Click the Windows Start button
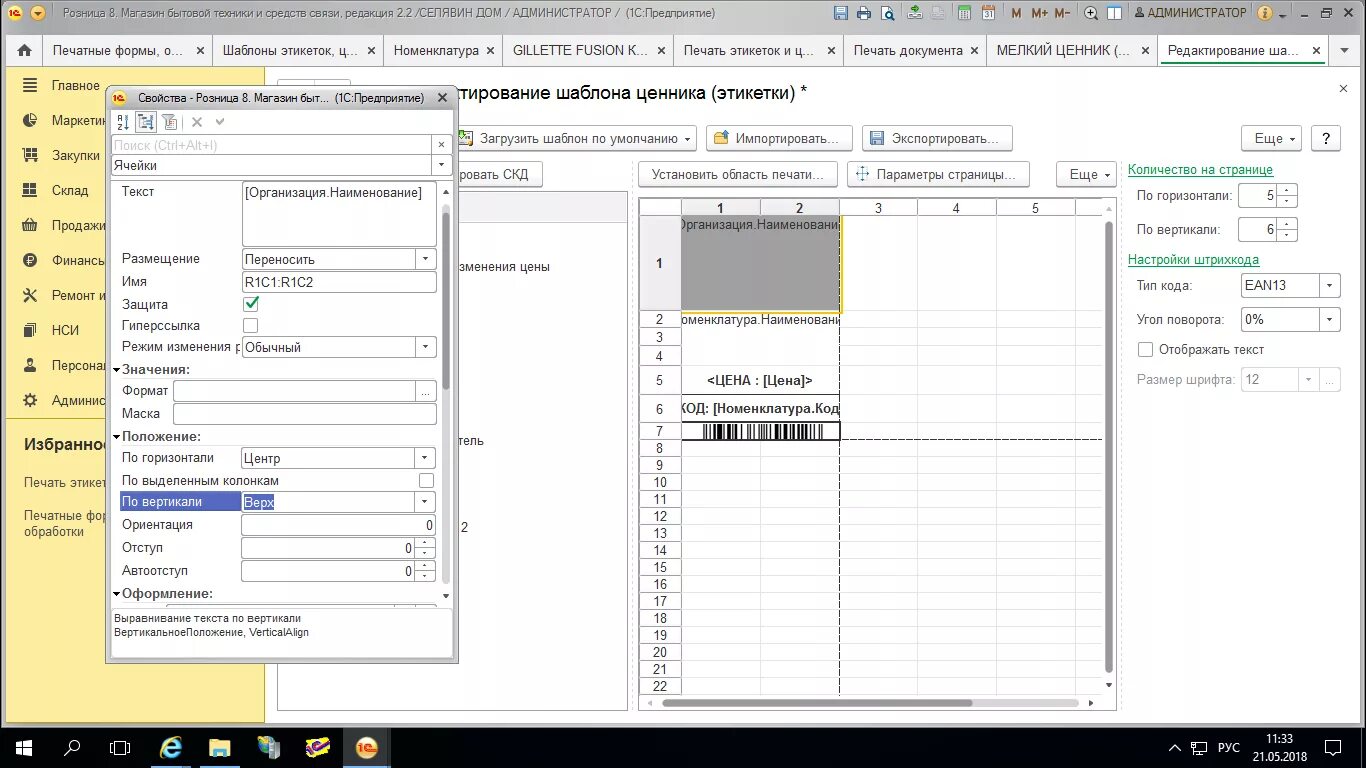Image resolution: width=1366 pixels, height=768 pixels. [x=24, y=748]
